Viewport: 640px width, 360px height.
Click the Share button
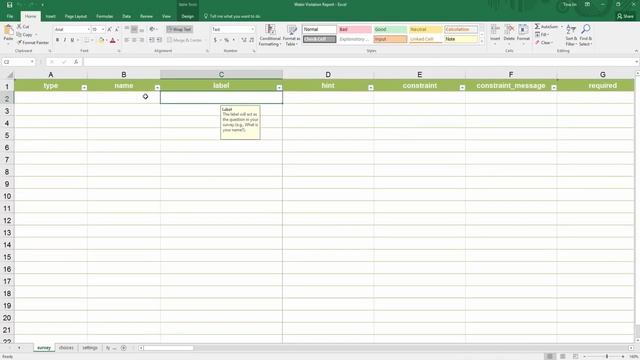[625, 16]
